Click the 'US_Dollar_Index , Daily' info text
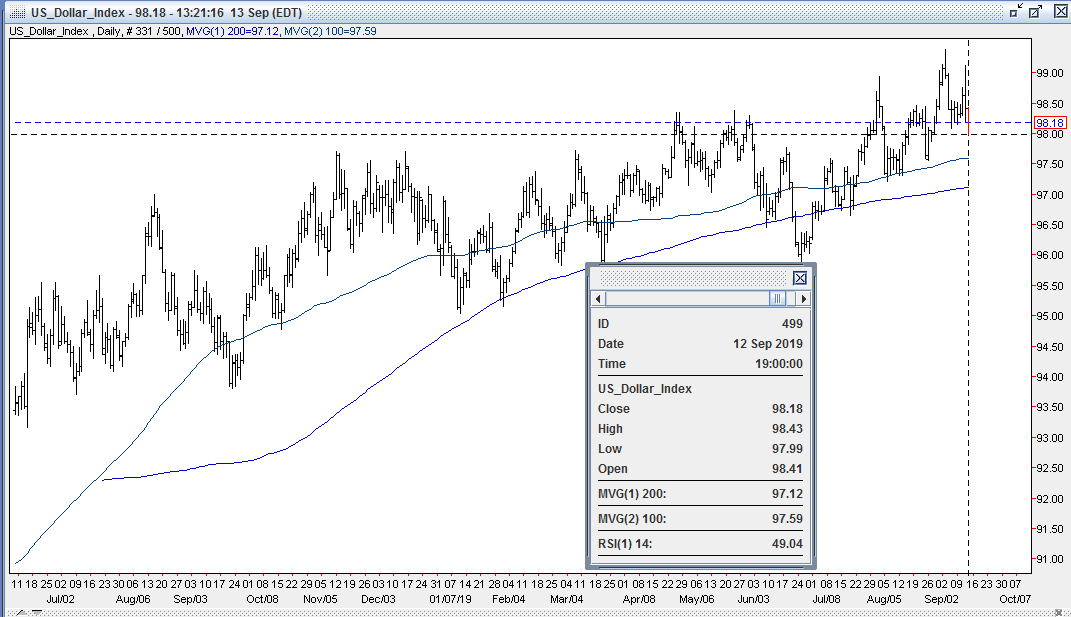 pos(65,31)
